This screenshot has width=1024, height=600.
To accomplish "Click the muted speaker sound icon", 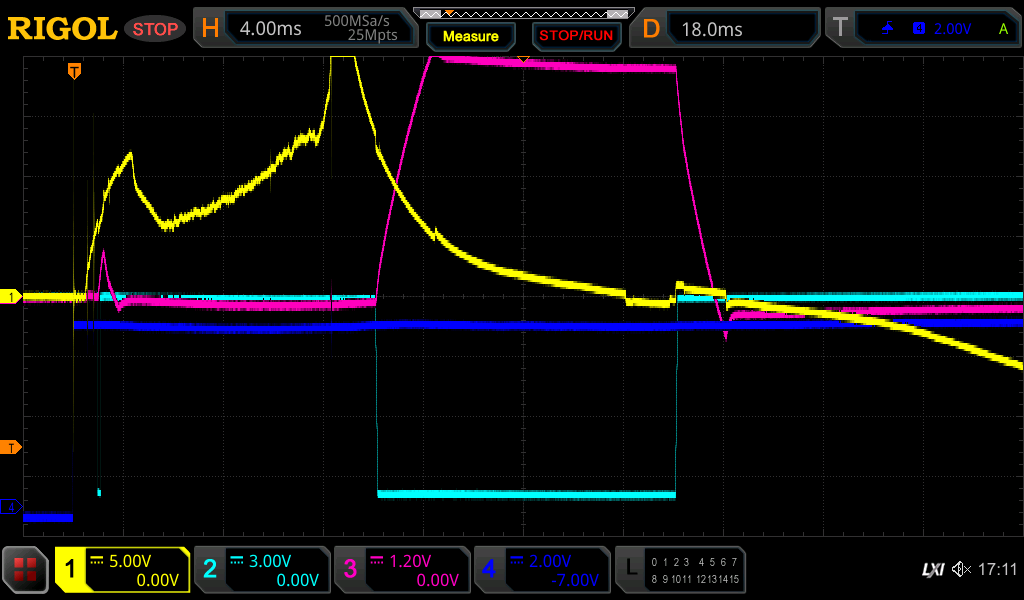I will (961, 570).
